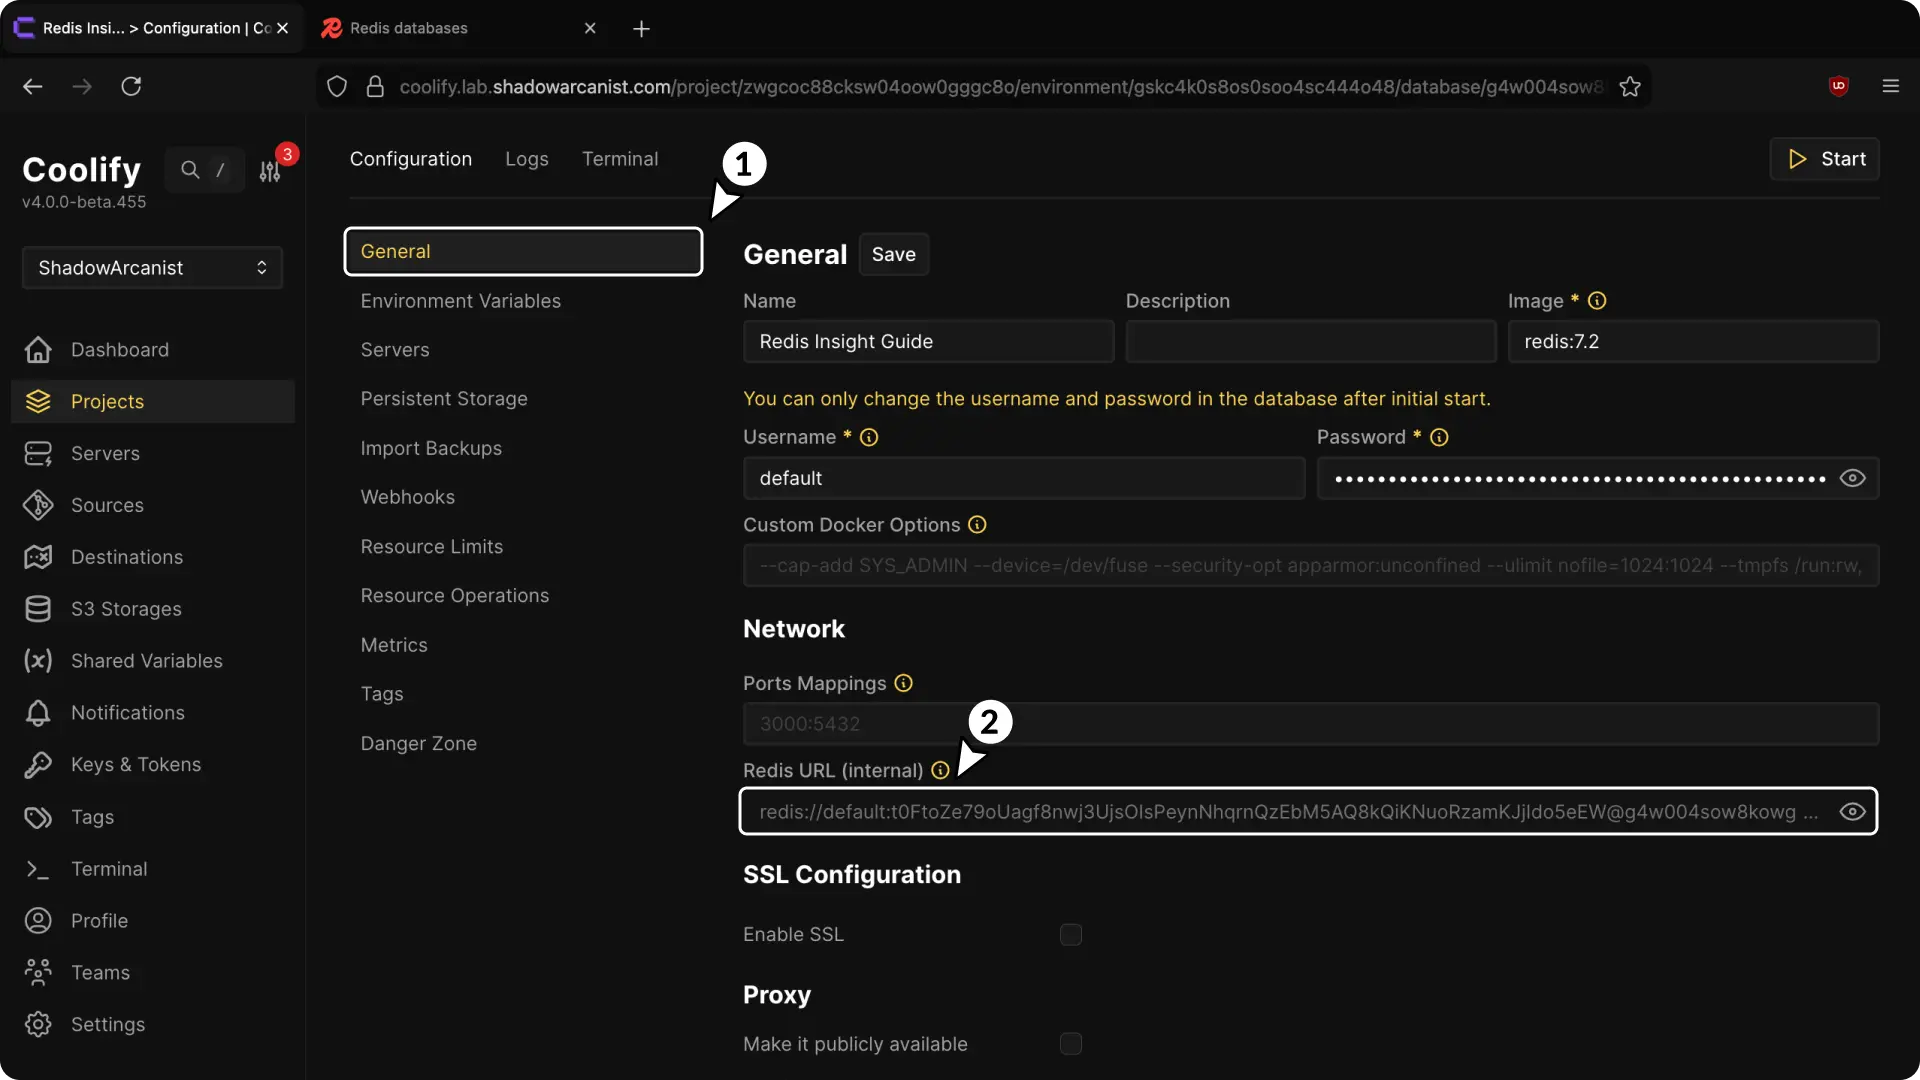Click the info icon next to Image label

(x=1597, y=301)
